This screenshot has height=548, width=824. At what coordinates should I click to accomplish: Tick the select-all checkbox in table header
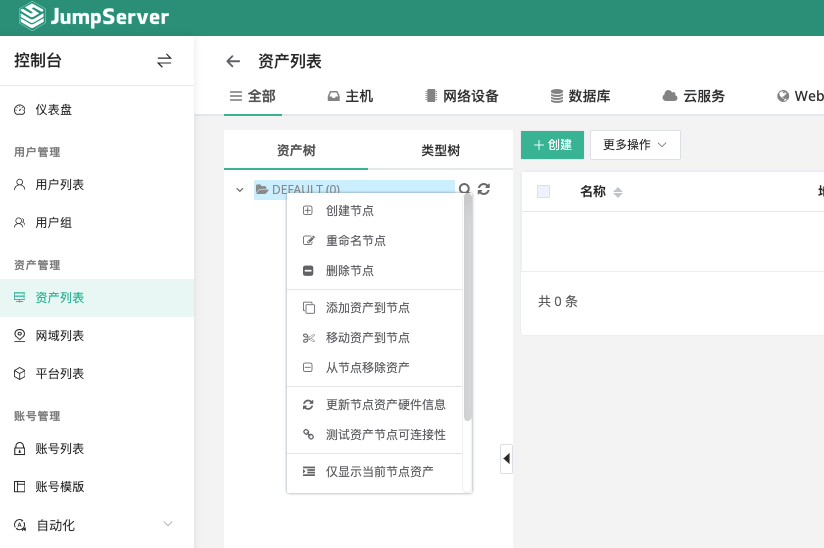pos(543,192)
